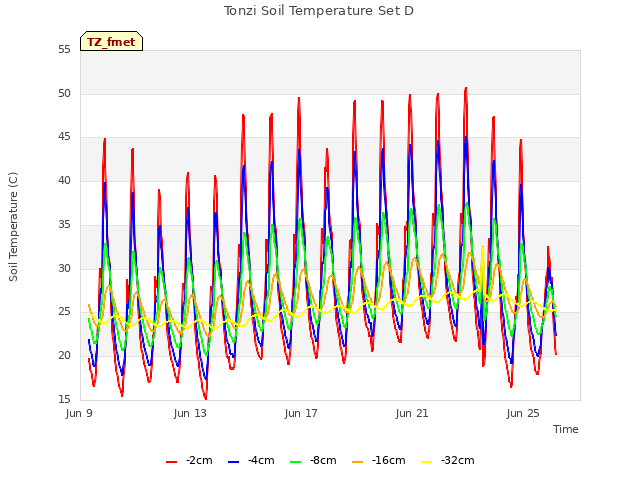Click the orange -16cm legend color marker
The image size is (640, 480).
click(358, 462)
